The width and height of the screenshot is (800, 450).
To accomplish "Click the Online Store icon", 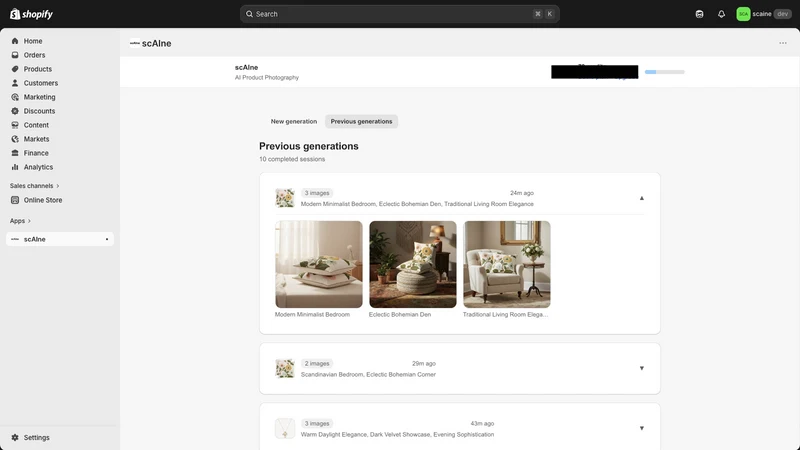I will click(x=15, y=200).
